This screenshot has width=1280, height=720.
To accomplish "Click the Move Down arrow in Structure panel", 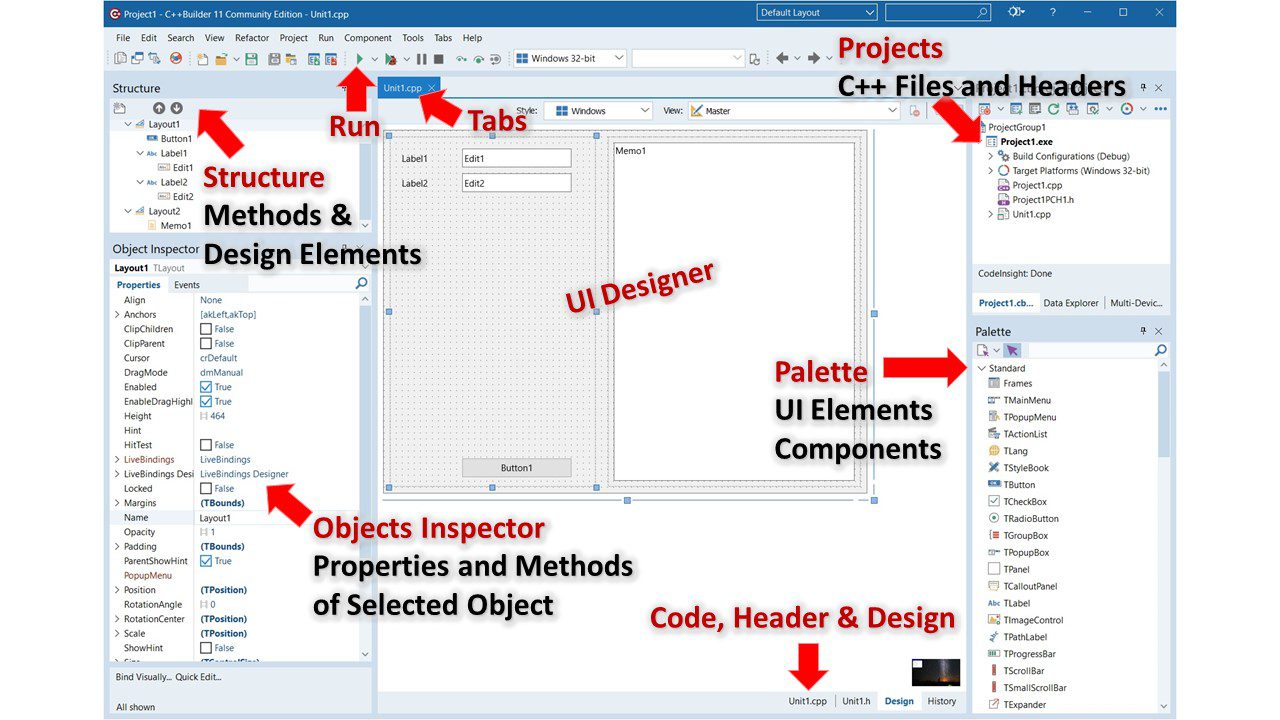I will (177, 107).
